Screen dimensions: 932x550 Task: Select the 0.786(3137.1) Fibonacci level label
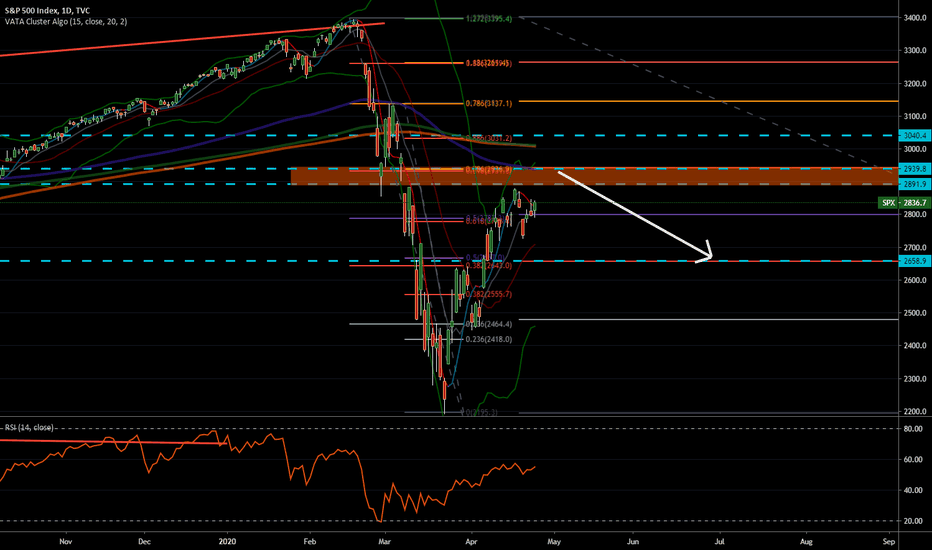click(x=489, y=103)
